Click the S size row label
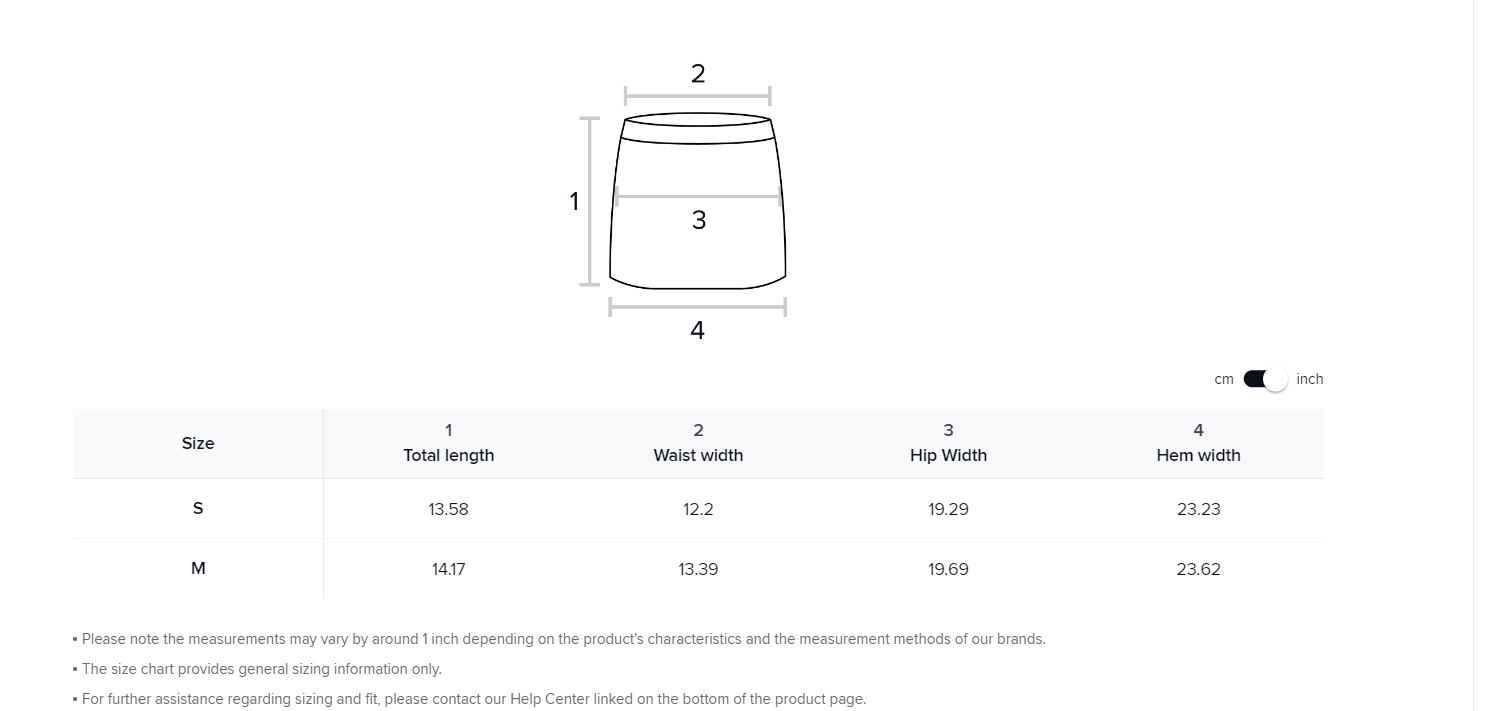Viewport: 1498px width, 711px height. [x=198, y=508]
